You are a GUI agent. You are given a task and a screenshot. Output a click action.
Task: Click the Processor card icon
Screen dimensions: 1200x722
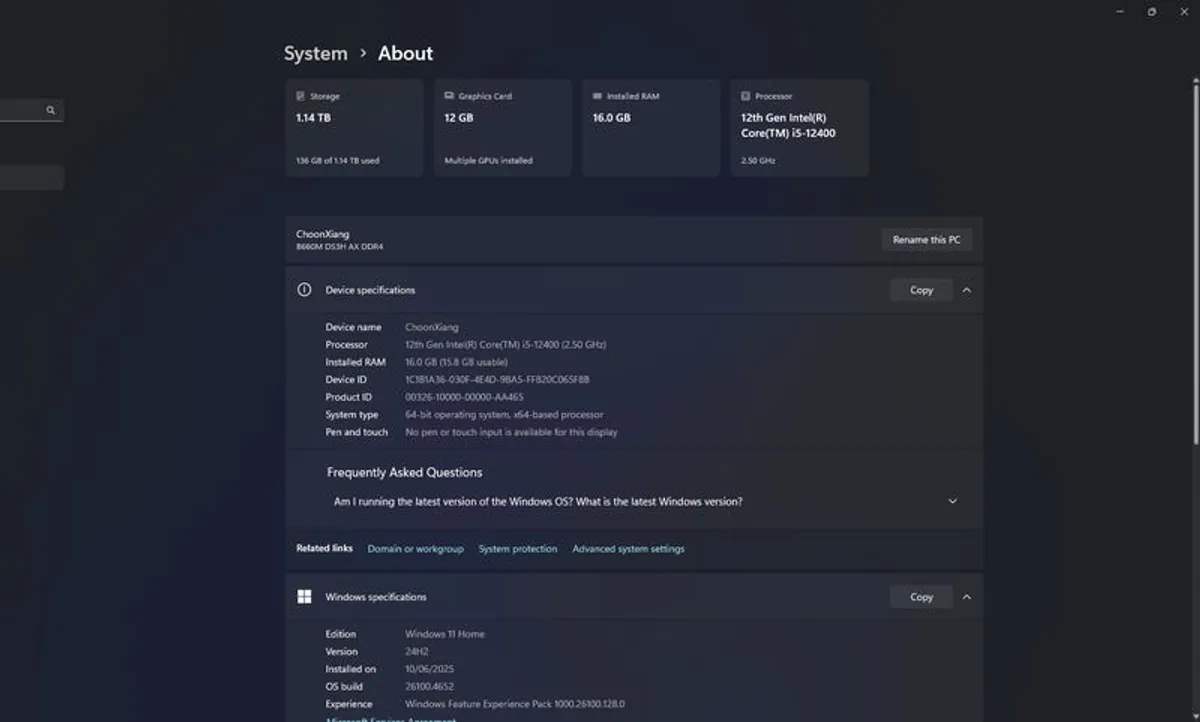(x=746, y=96)
